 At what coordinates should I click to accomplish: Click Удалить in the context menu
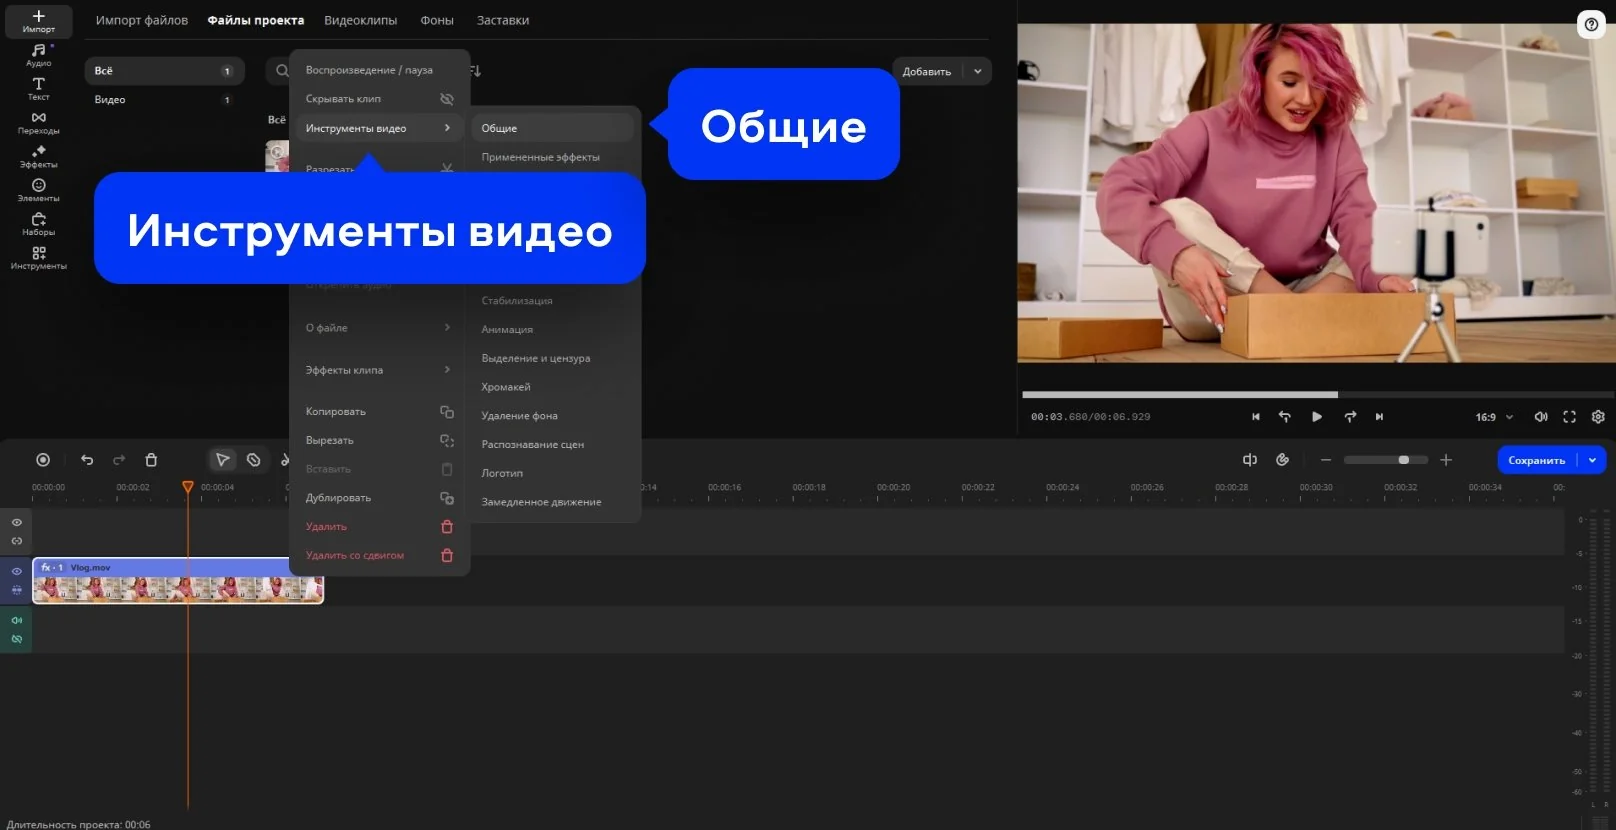pyautogui.click(x=326, y=527)
